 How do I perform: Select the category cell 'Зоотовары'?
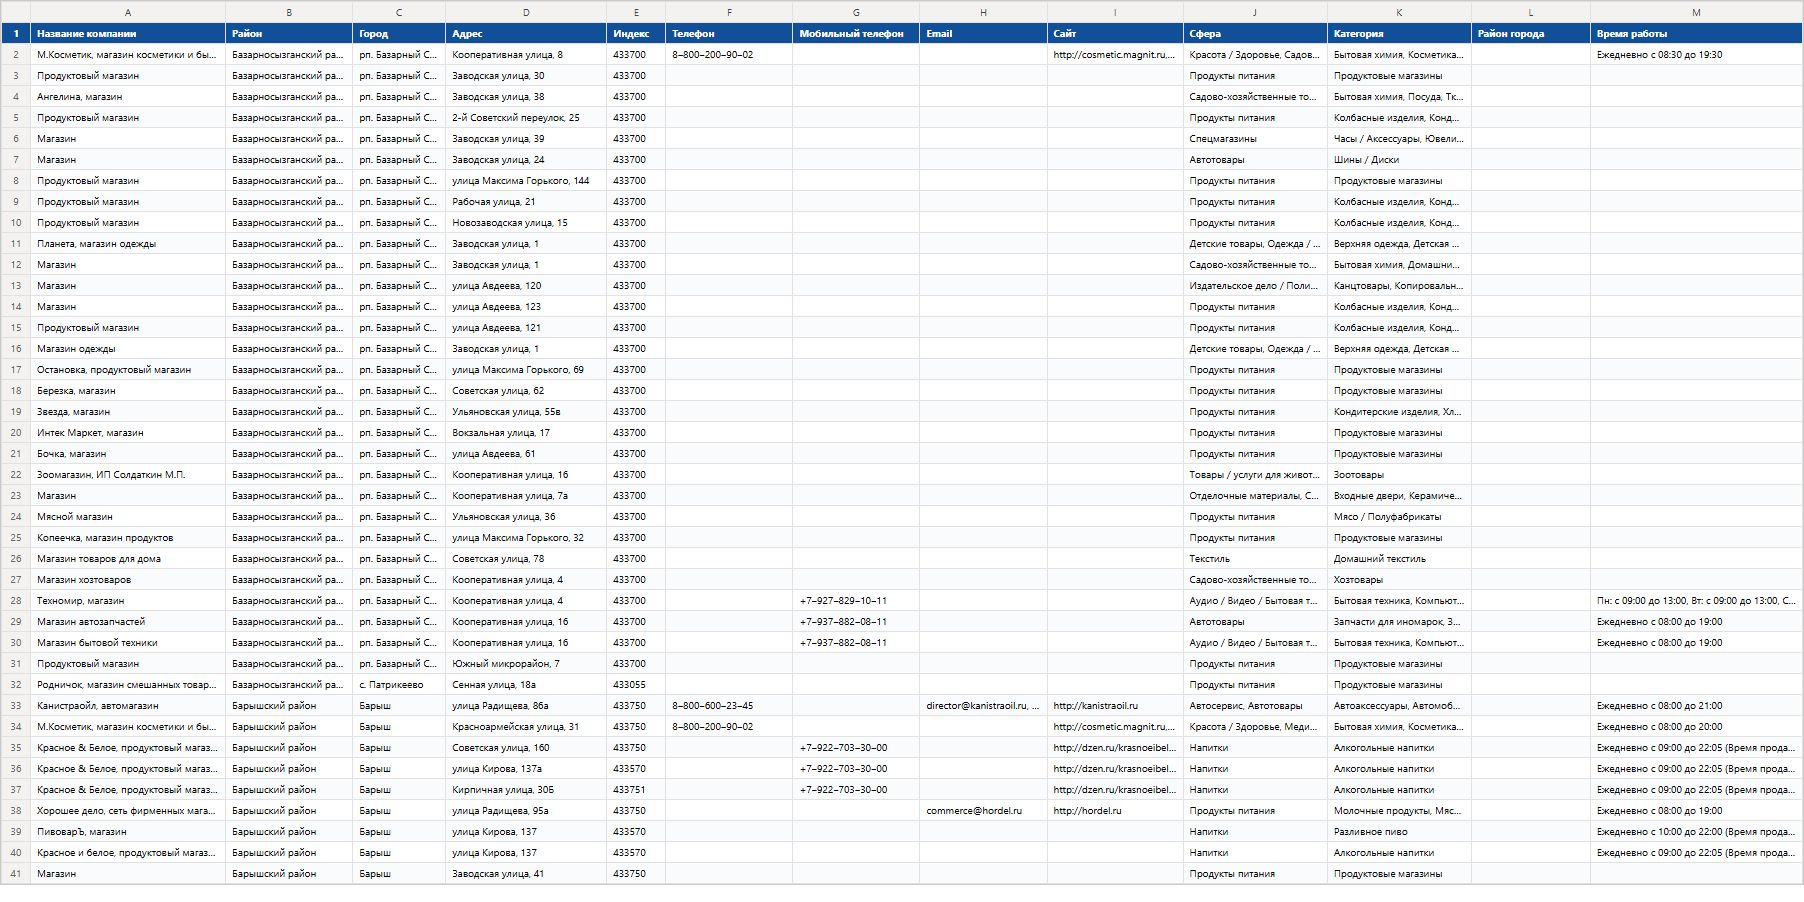coord(1399,475)
